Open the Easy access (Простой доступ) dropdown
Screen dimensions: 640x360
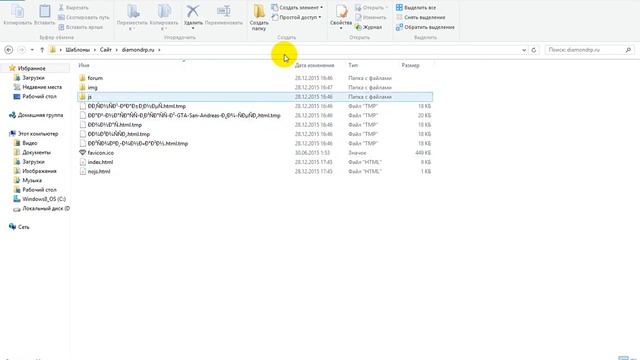tap(296, 18)
